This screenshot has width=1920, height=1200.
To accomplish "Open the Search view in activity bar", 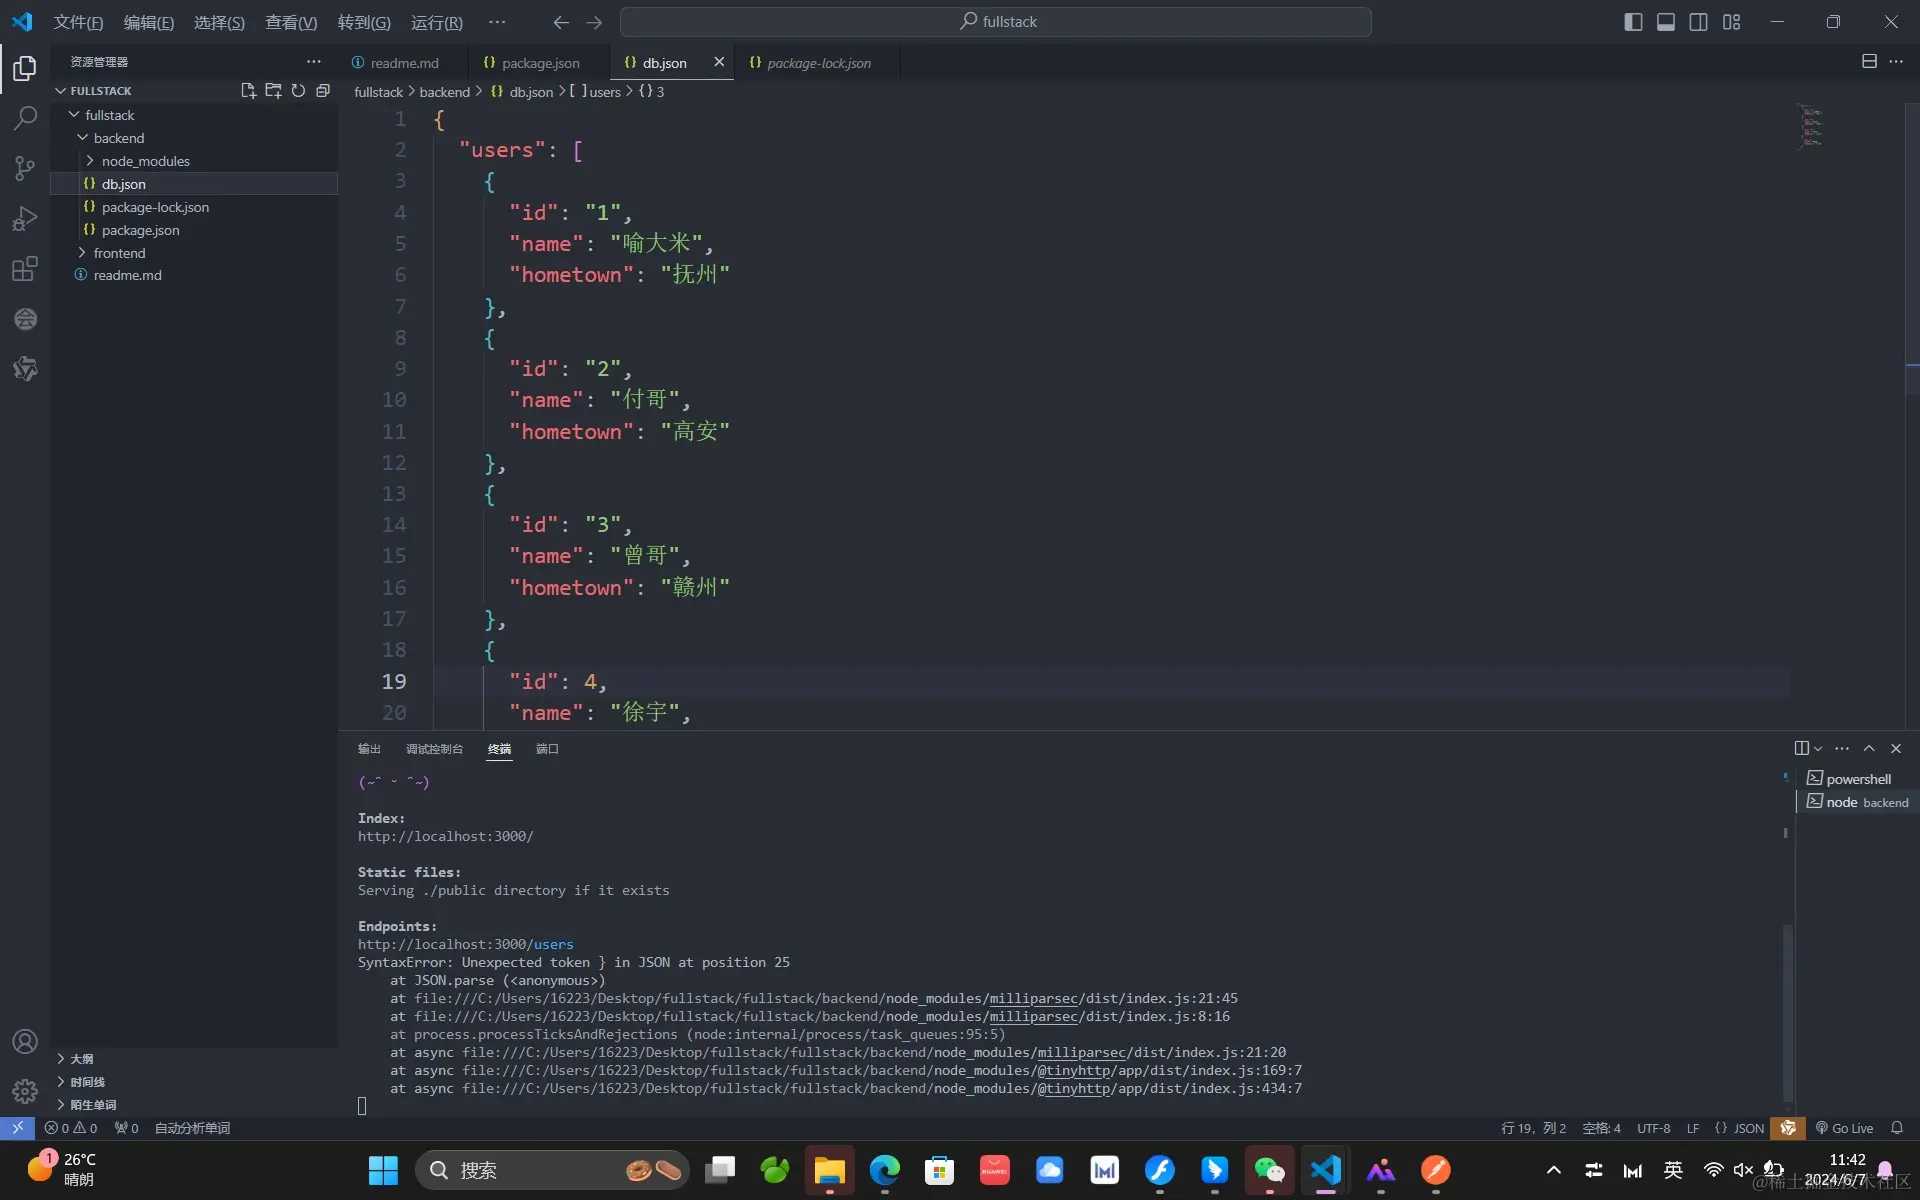I will (25, 118).
